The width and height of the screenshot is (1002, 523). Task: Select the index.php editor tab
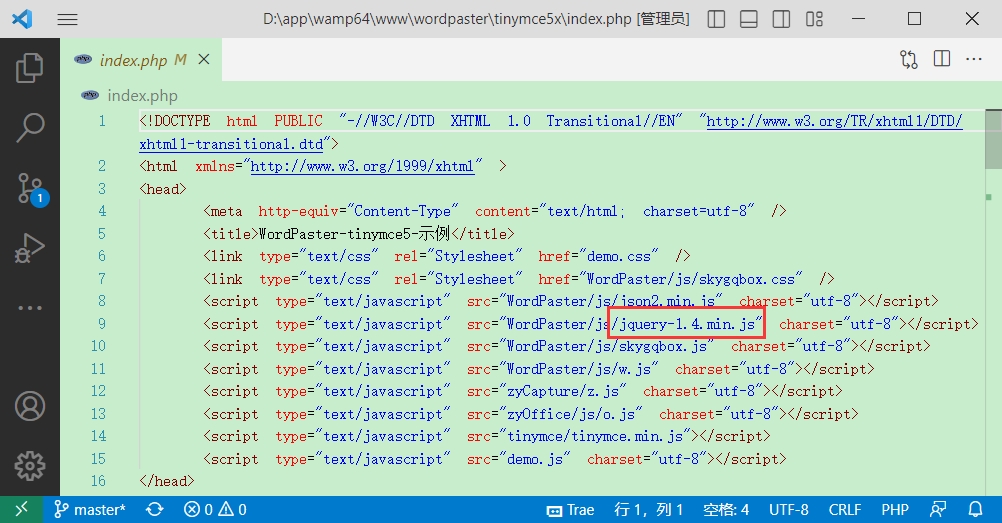pos(133,60)
